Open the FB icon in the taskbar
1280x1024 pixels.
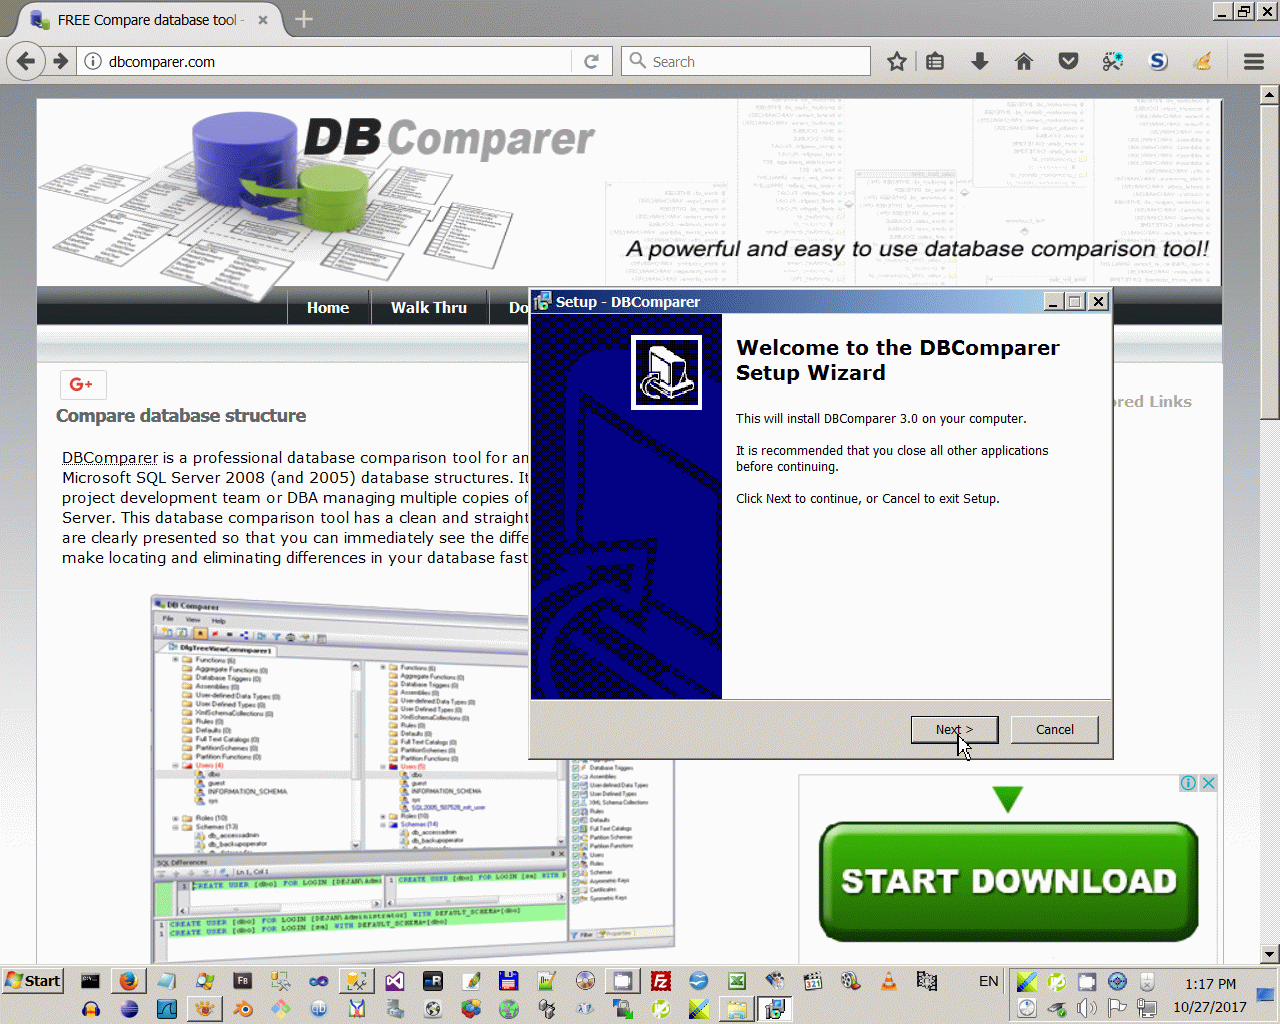(x=242, y=981)
